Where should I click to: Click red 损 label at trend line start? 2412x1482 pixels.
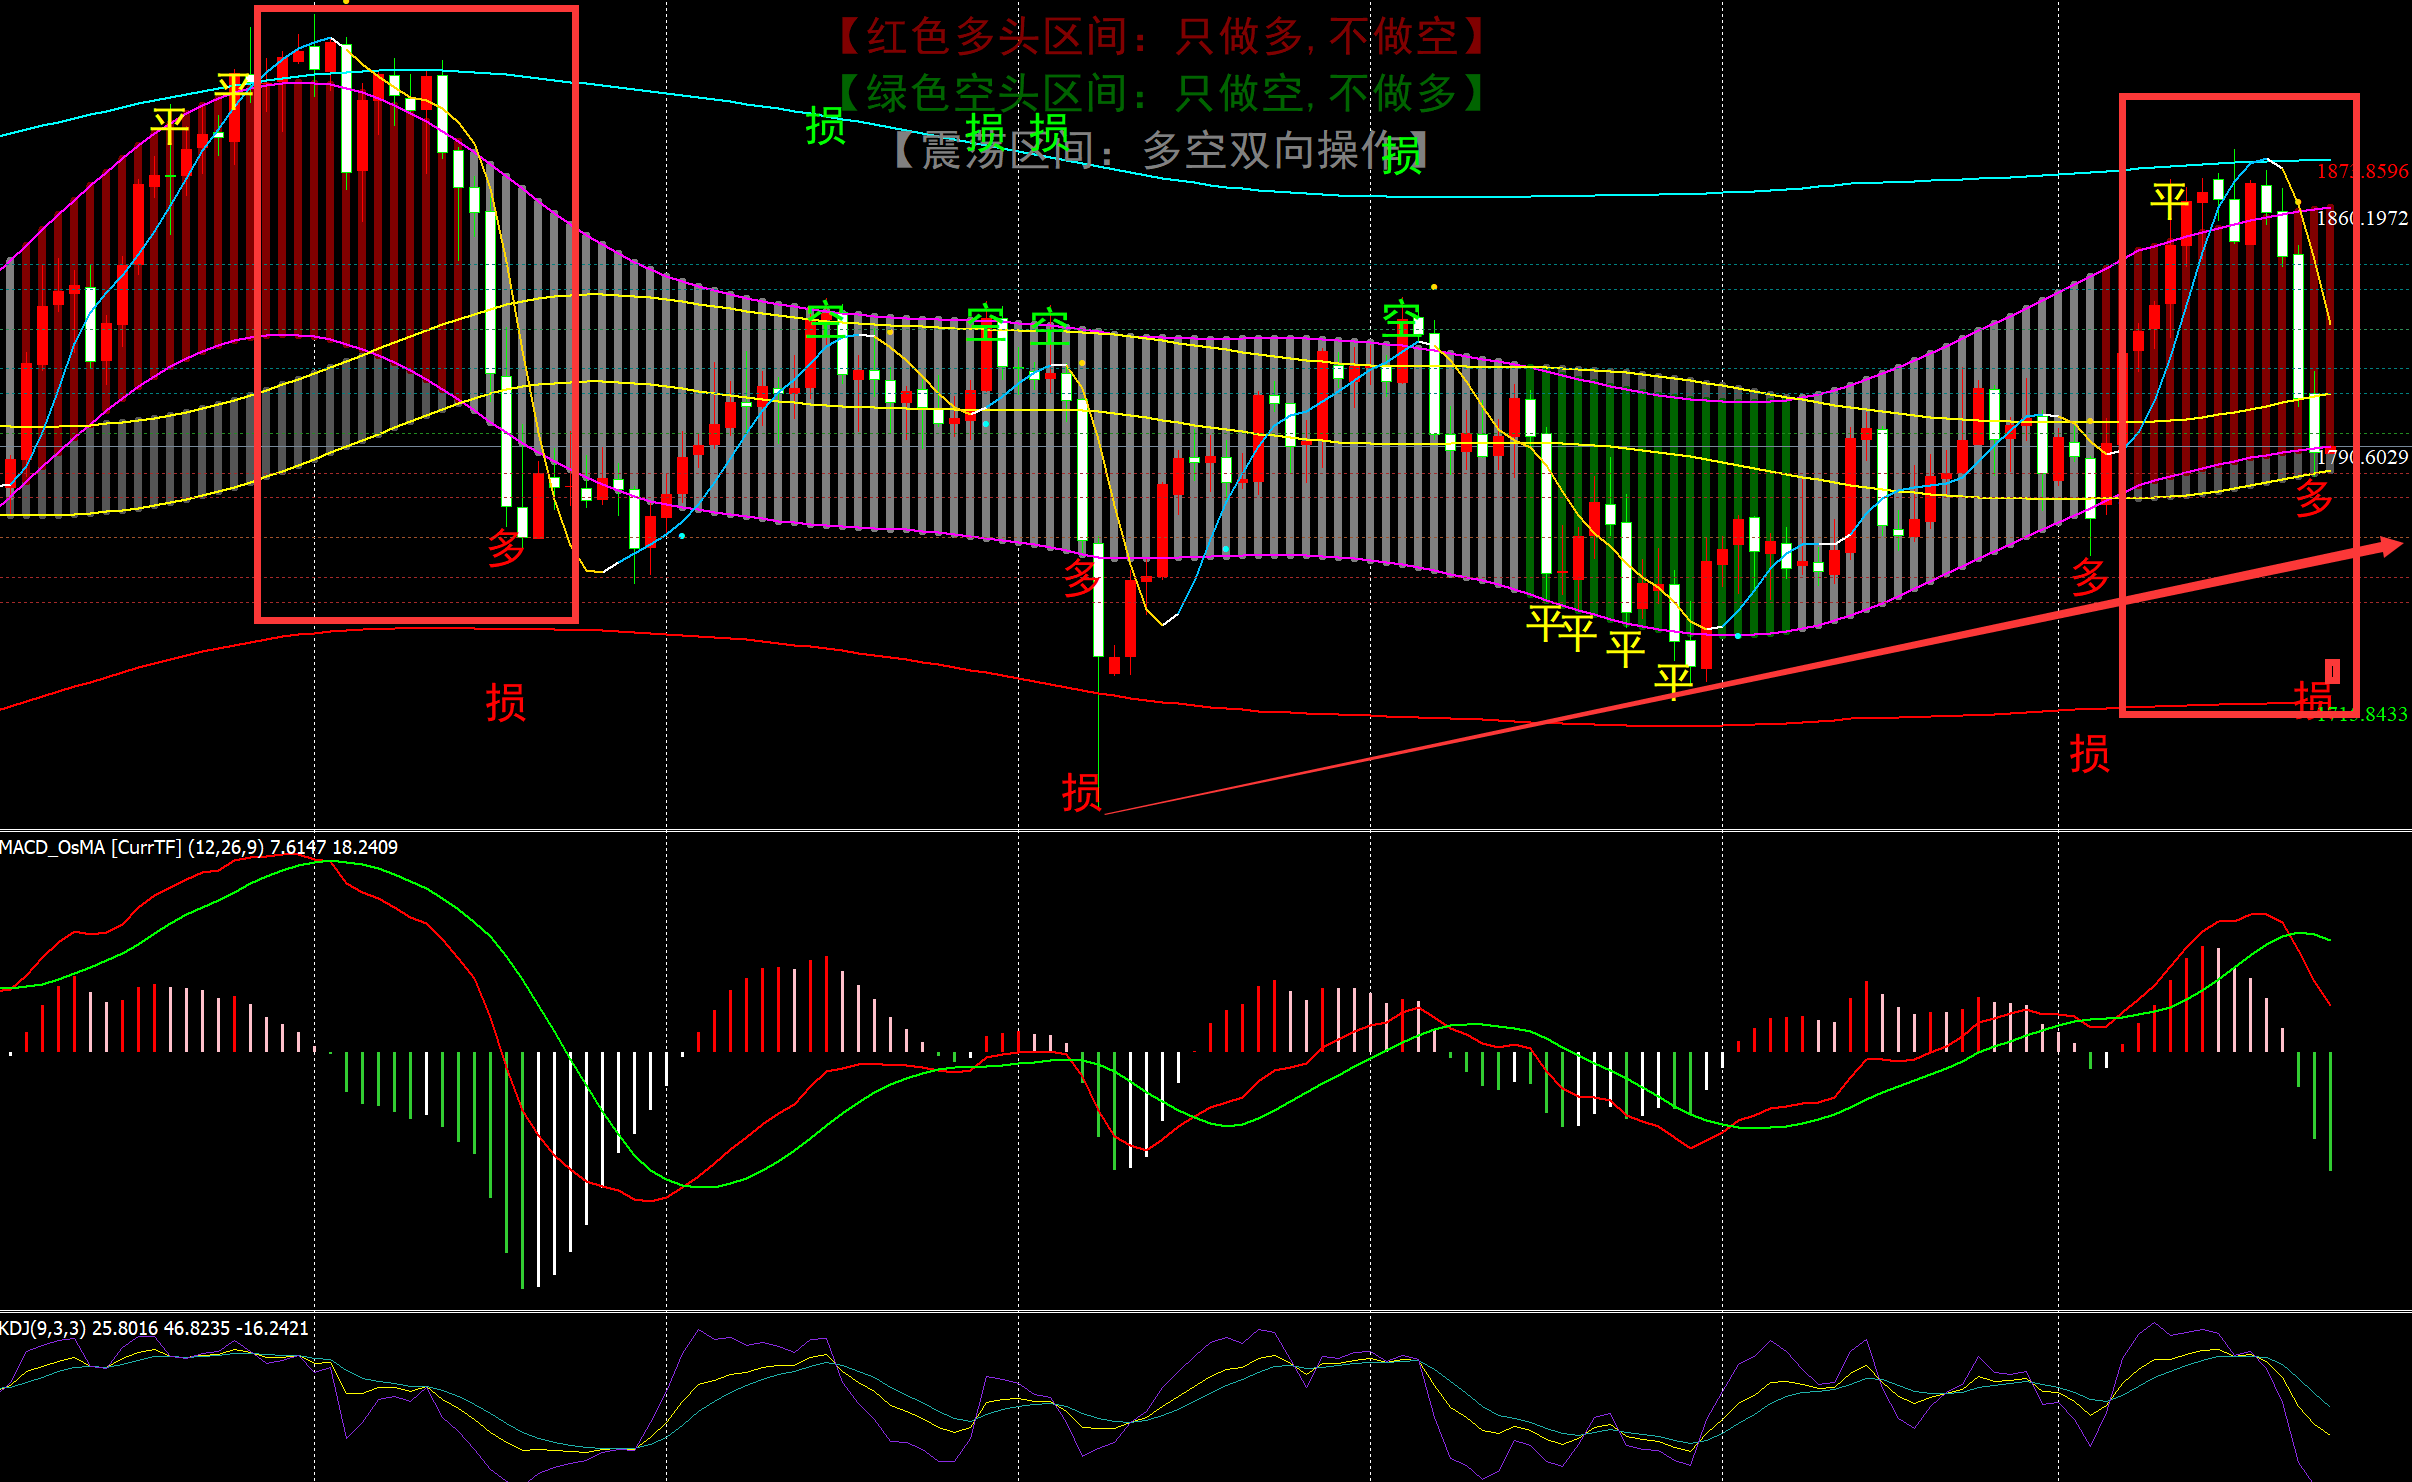click(x=1081, y=792)
